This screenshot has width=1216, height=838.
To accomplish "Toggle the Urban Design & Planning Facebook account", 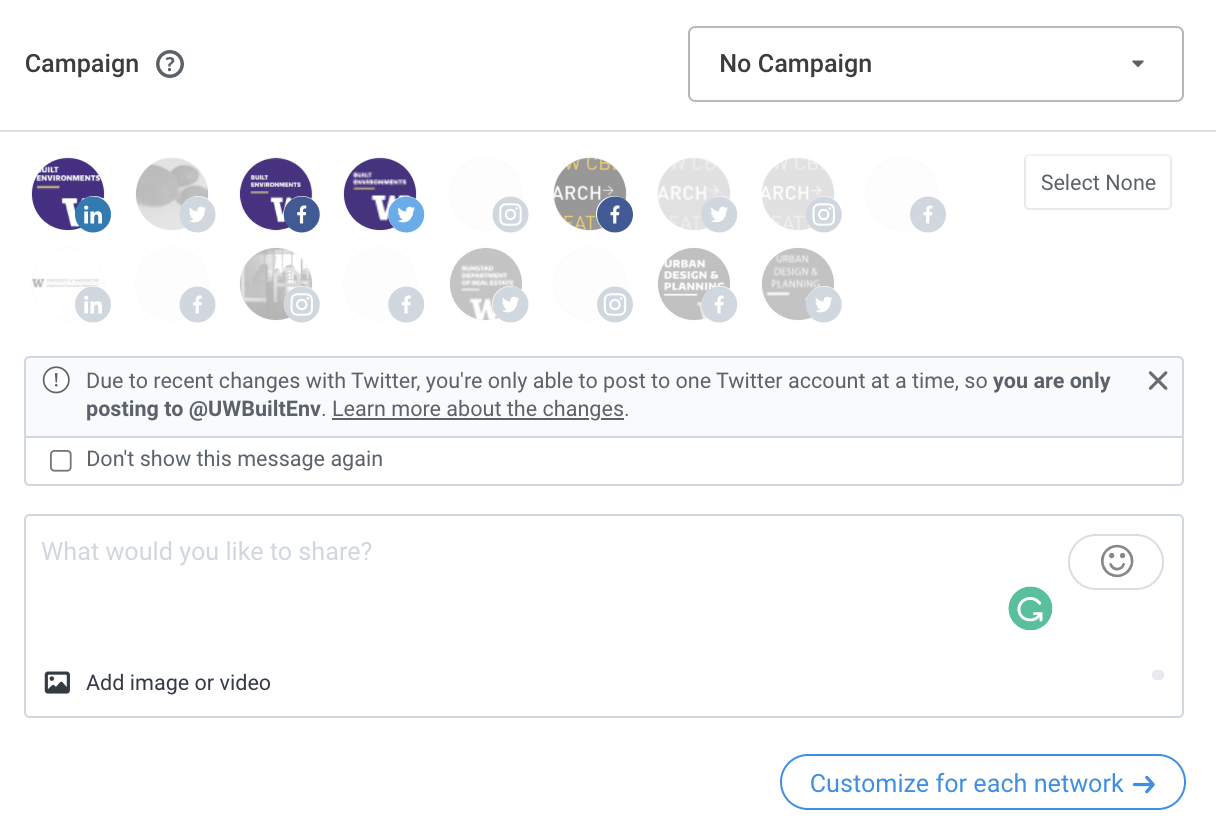I will click(696, 284).
